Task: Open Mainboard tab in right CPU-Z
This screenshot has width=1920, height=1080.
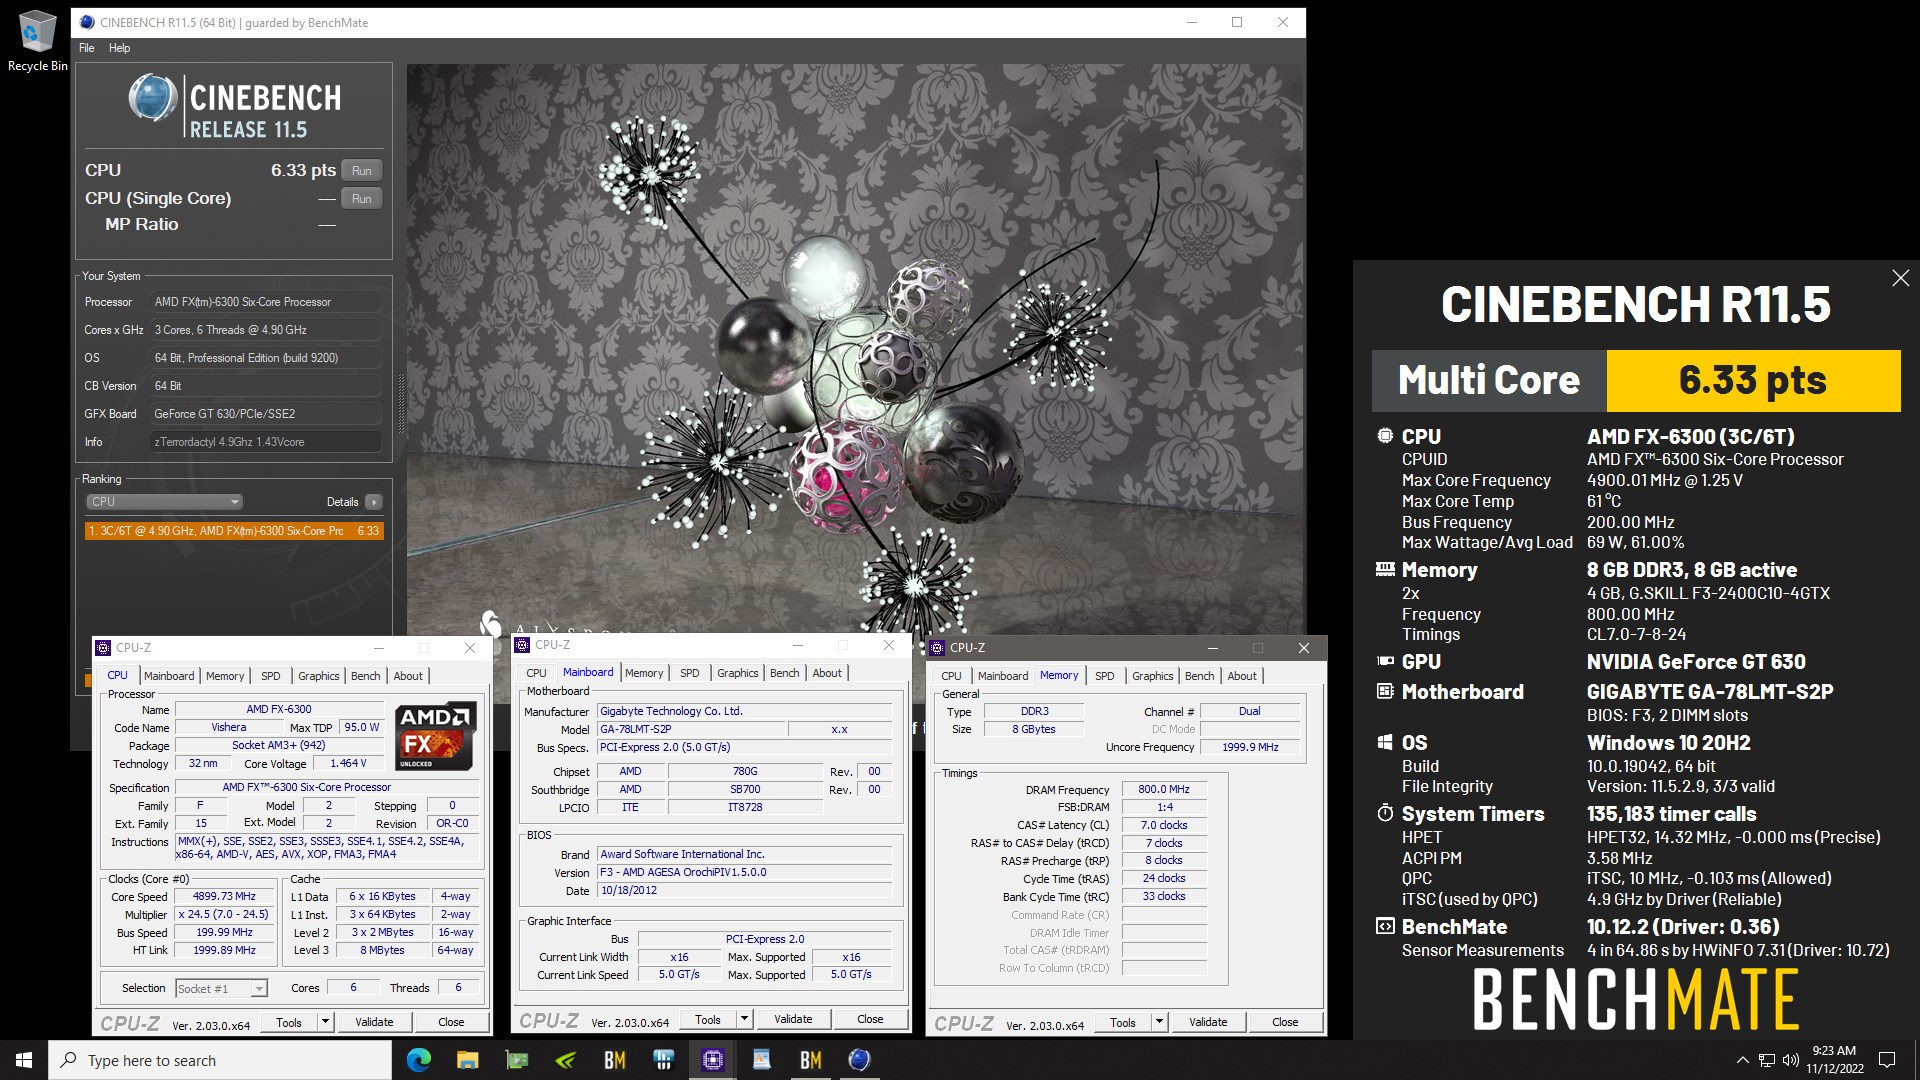Action: coord(1003,676)
